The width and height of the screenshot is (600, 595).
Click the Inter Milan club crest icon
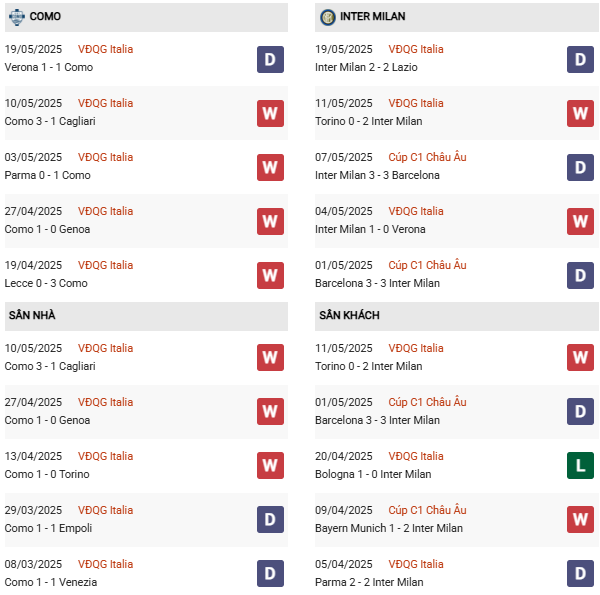(328, 17)
